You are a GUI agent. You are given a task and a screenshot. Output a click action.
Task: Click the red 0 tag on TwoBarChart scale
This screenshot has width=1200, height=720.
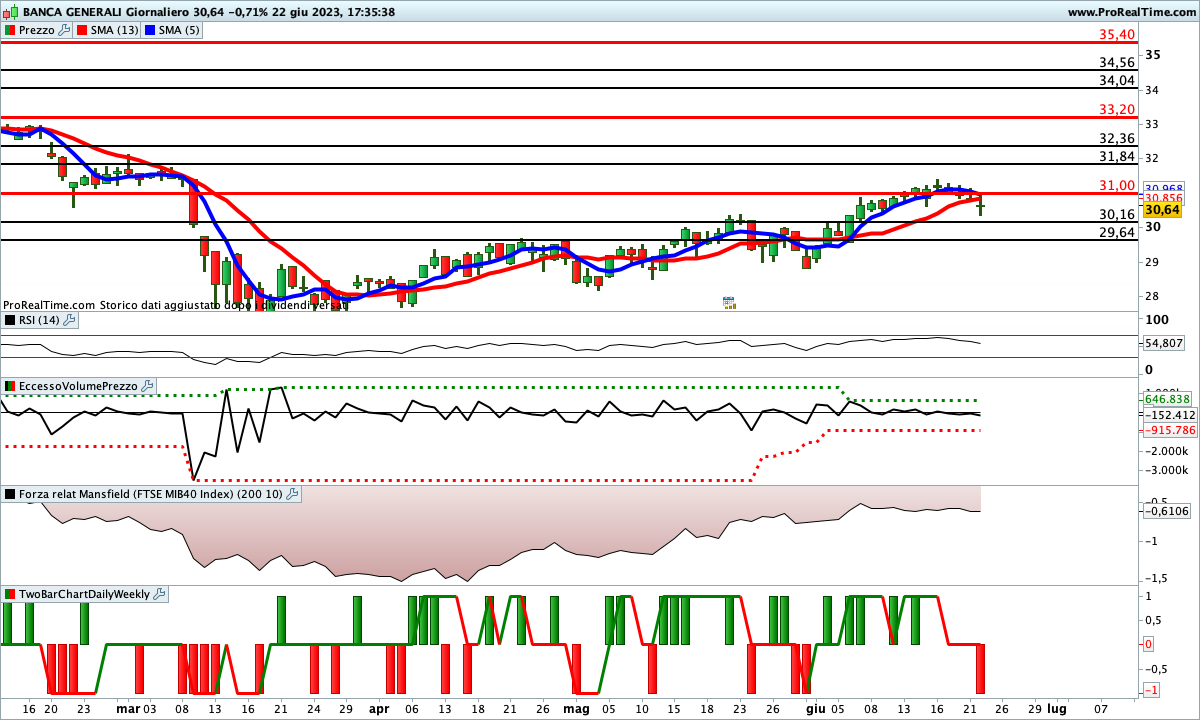(x=1149, y=644)
